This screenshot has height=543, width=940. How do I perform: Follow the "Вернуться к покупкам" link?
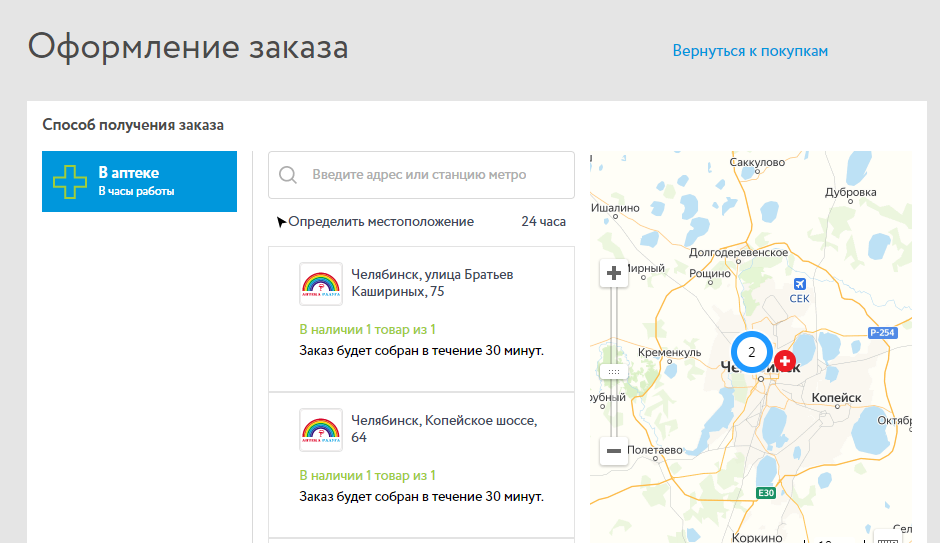click(x=750, y=51)
